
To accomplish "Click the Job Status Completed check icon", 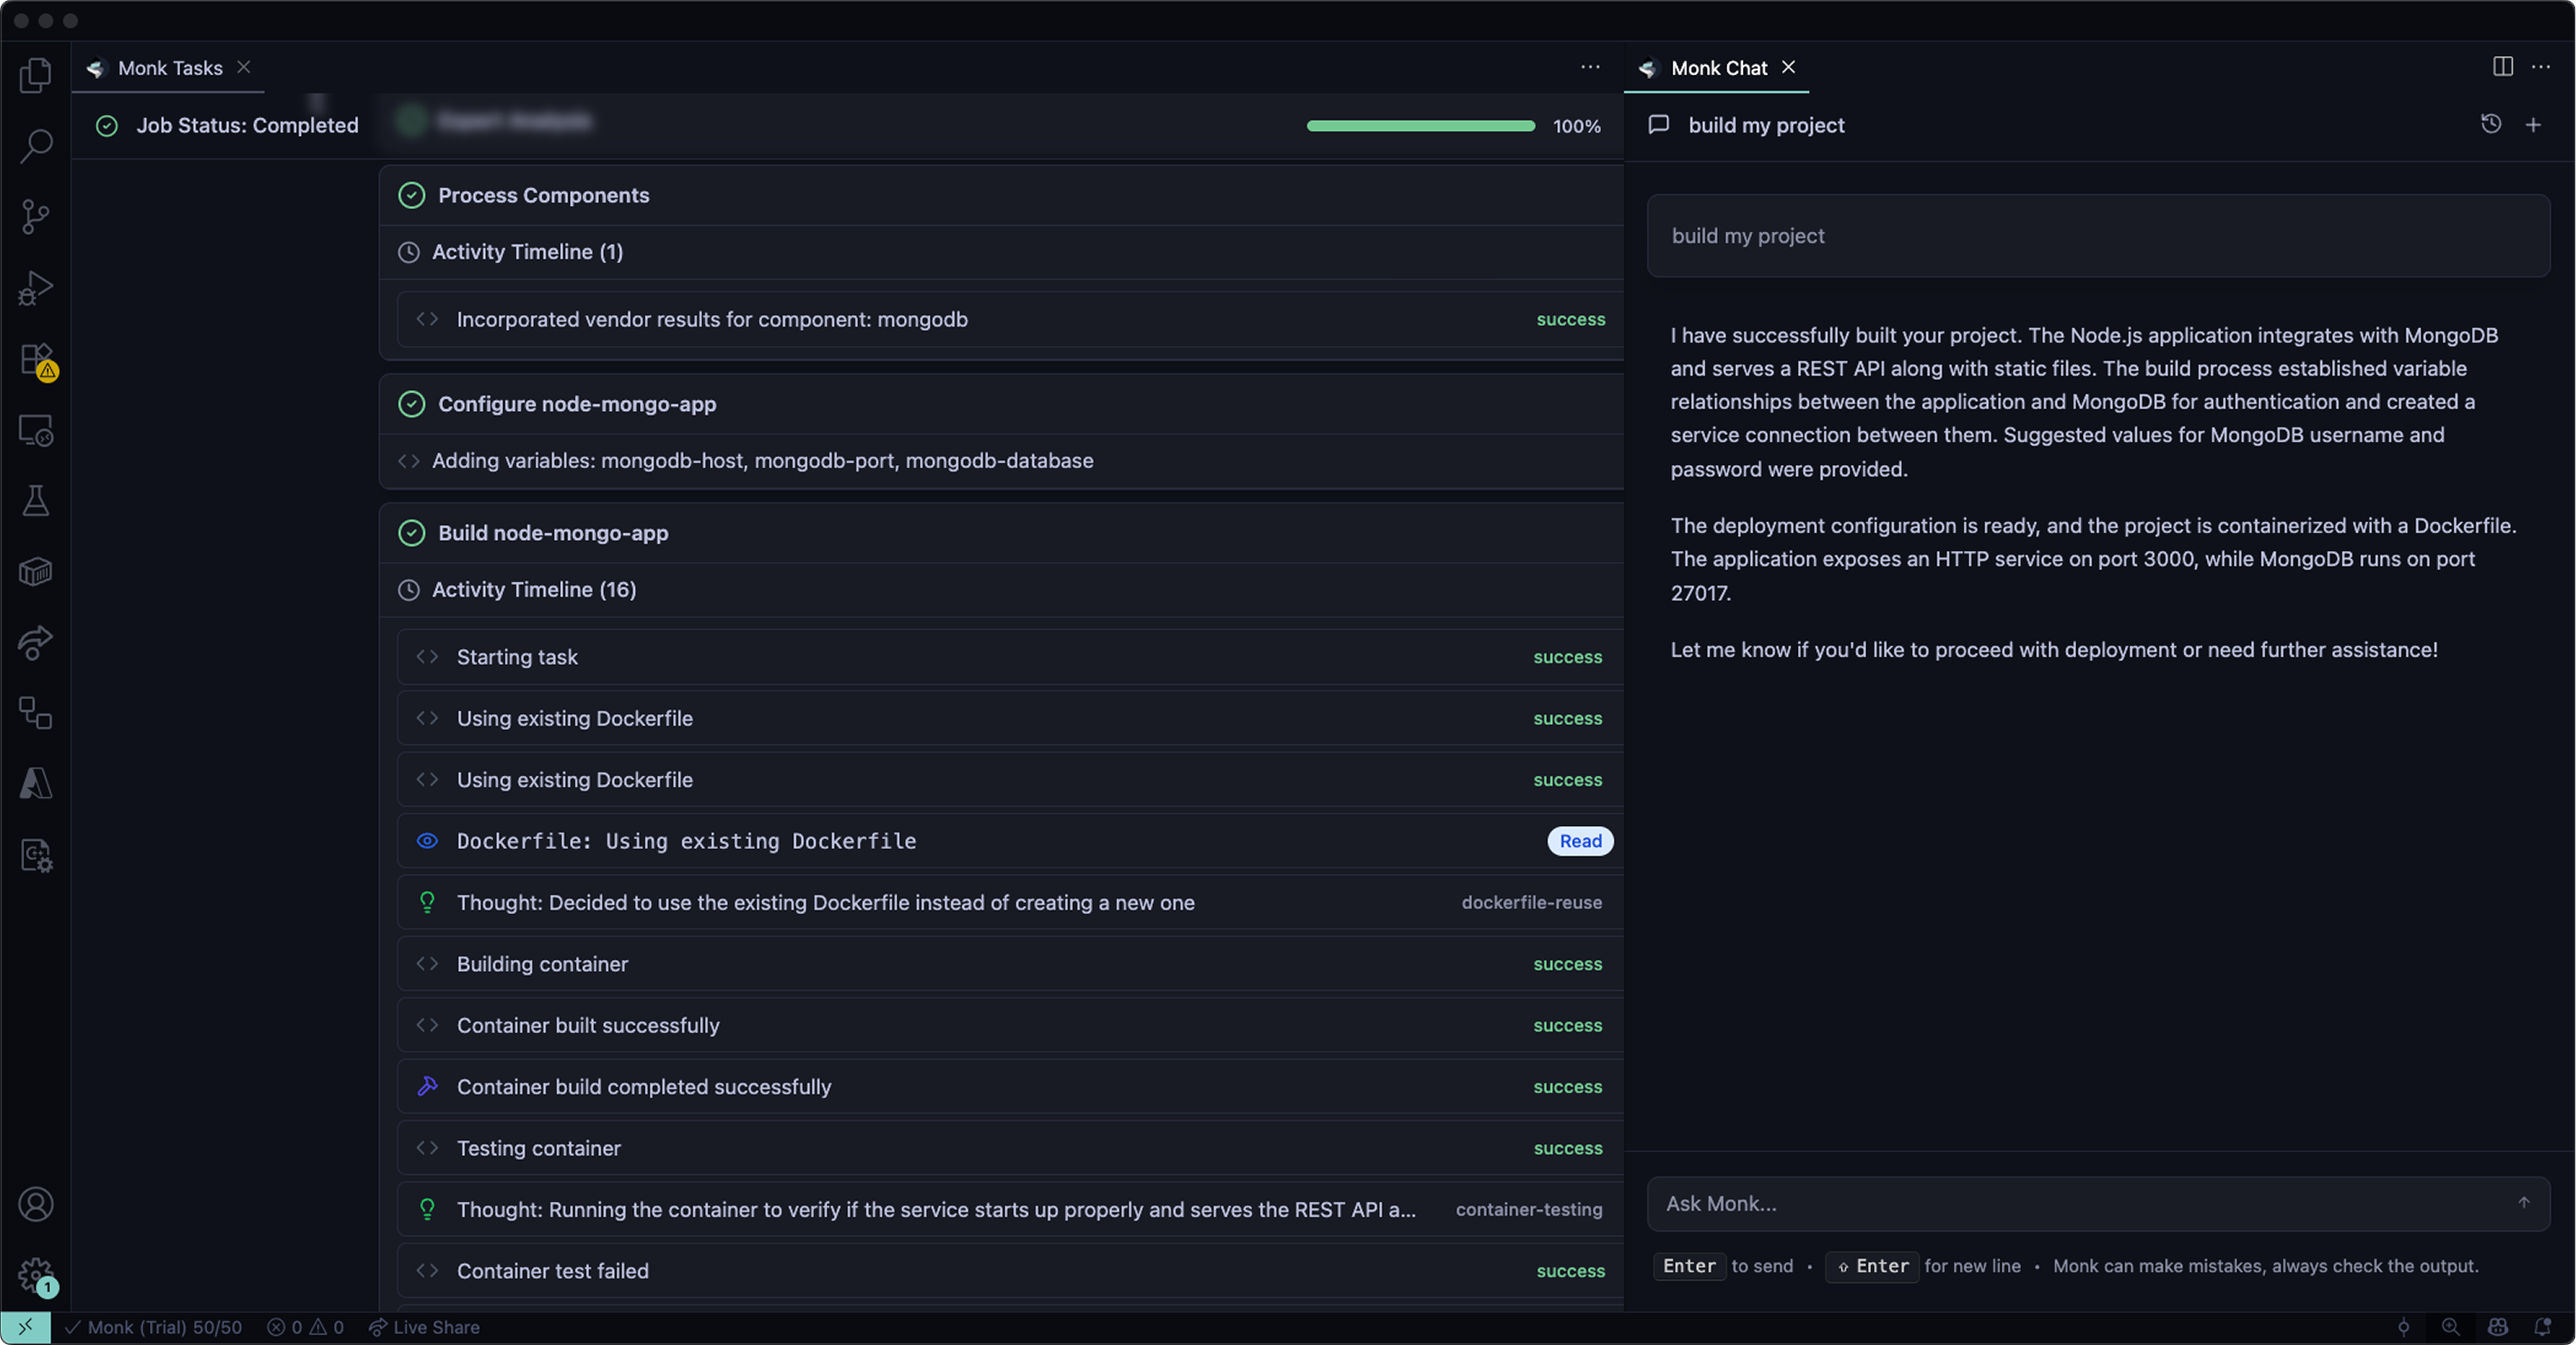I will pos(107,125).
